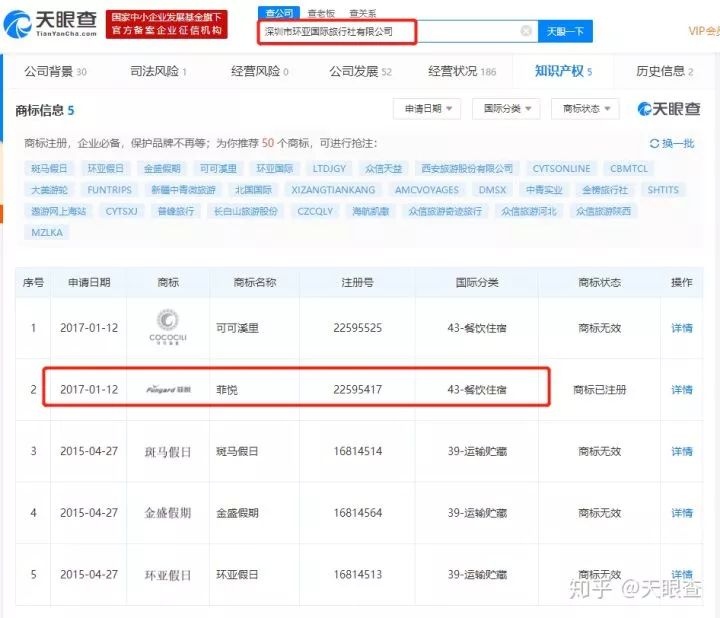Viewport: 720px width, 618px height.
Task: Open 详情 for 斑马假日 trademark
Action: pos(682,451)
